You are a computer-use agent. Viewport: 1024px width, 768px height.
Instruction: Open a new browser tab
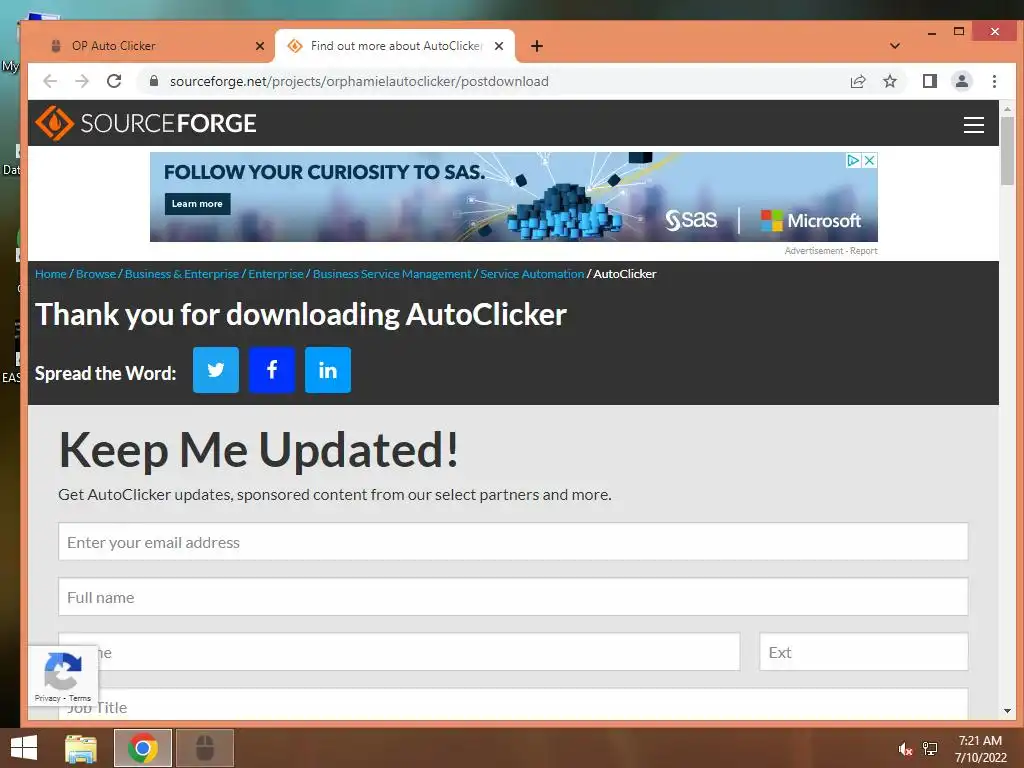click(537, 46)
